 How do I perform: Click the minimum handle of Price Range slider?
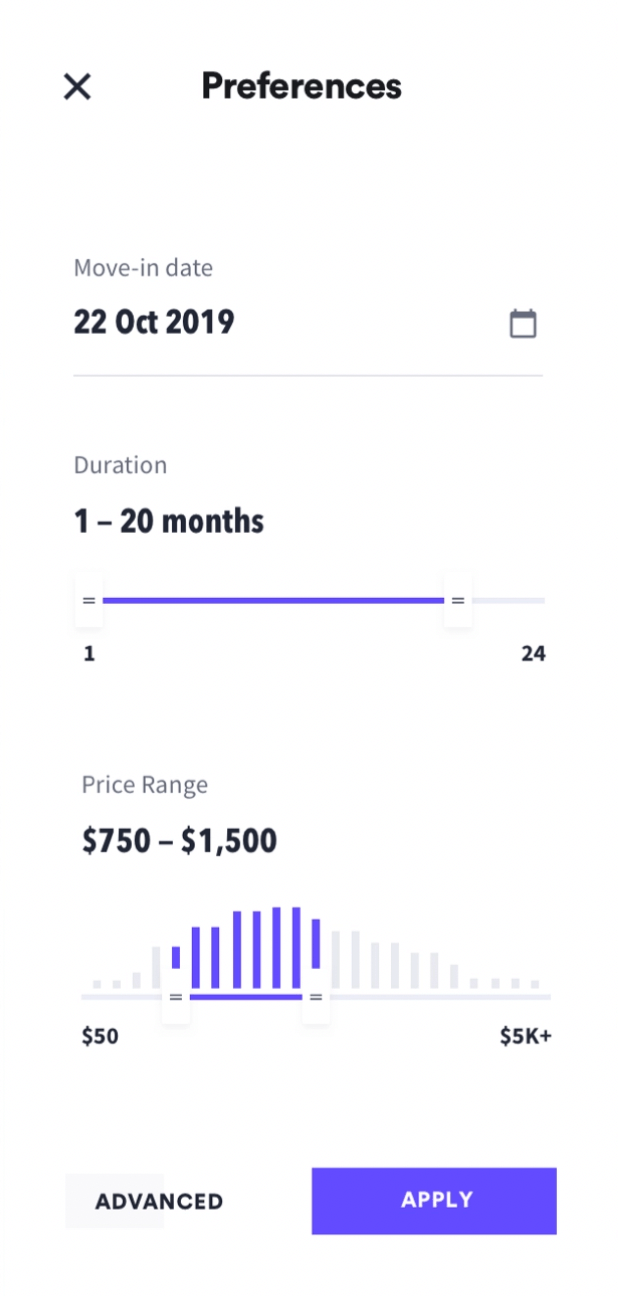pos(176,997)
